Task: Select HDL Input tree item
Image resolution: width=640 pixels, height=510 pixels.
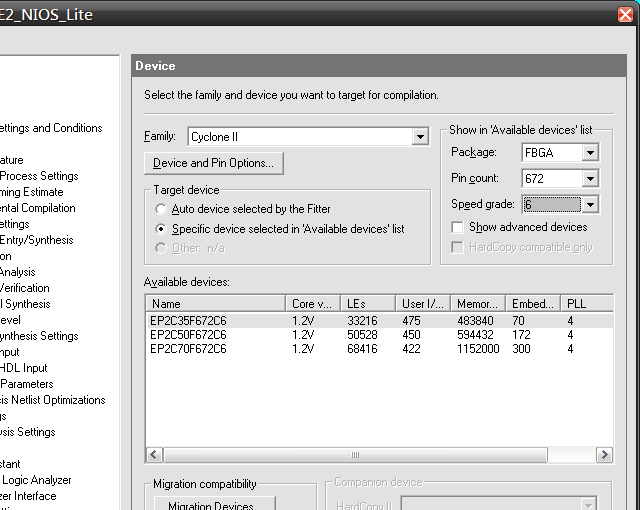Action: [x=23, y=368]
